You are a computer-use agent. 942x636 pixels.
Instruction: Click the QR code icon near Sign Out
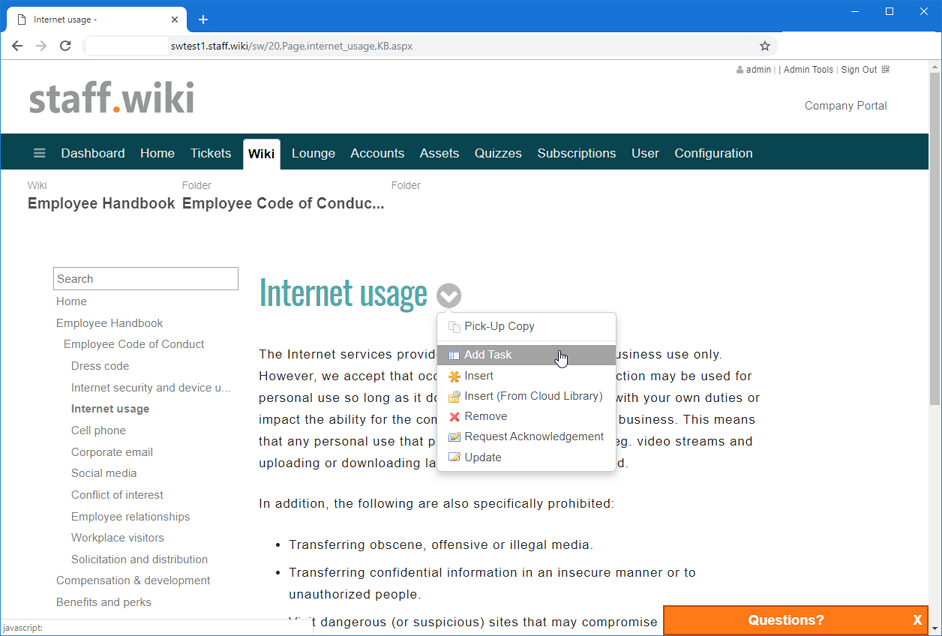(x=886, y=70)
